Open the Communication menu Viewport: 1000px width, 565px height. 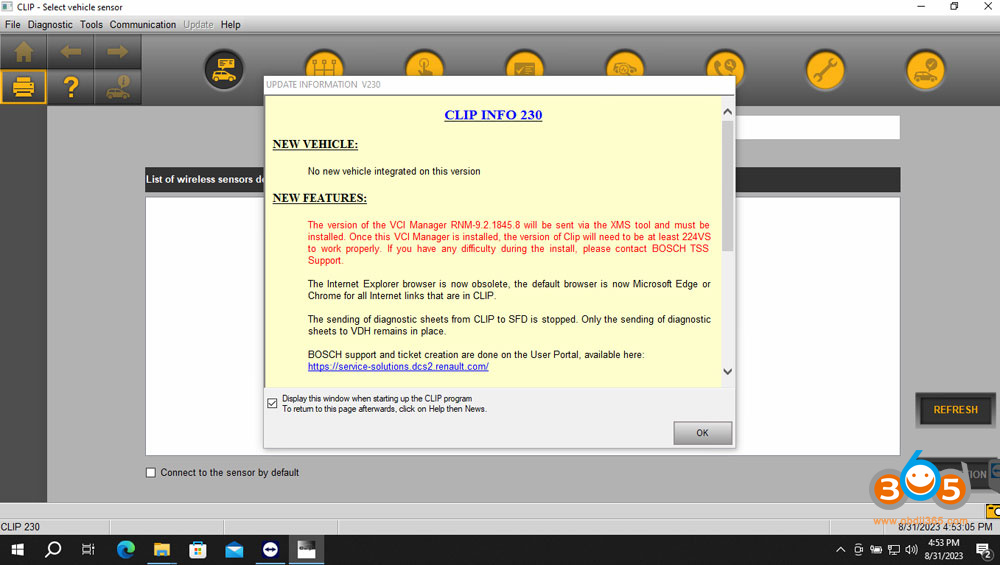pyautogui.click(x=143, y=25)
